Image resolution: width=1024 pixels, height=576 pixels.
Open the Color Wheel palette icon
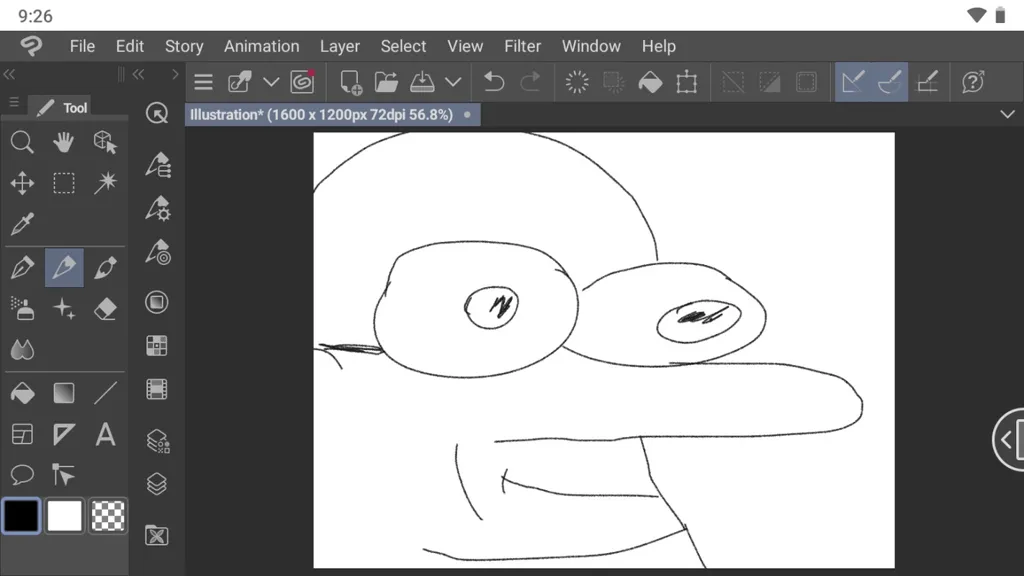[x=157, y=302]
